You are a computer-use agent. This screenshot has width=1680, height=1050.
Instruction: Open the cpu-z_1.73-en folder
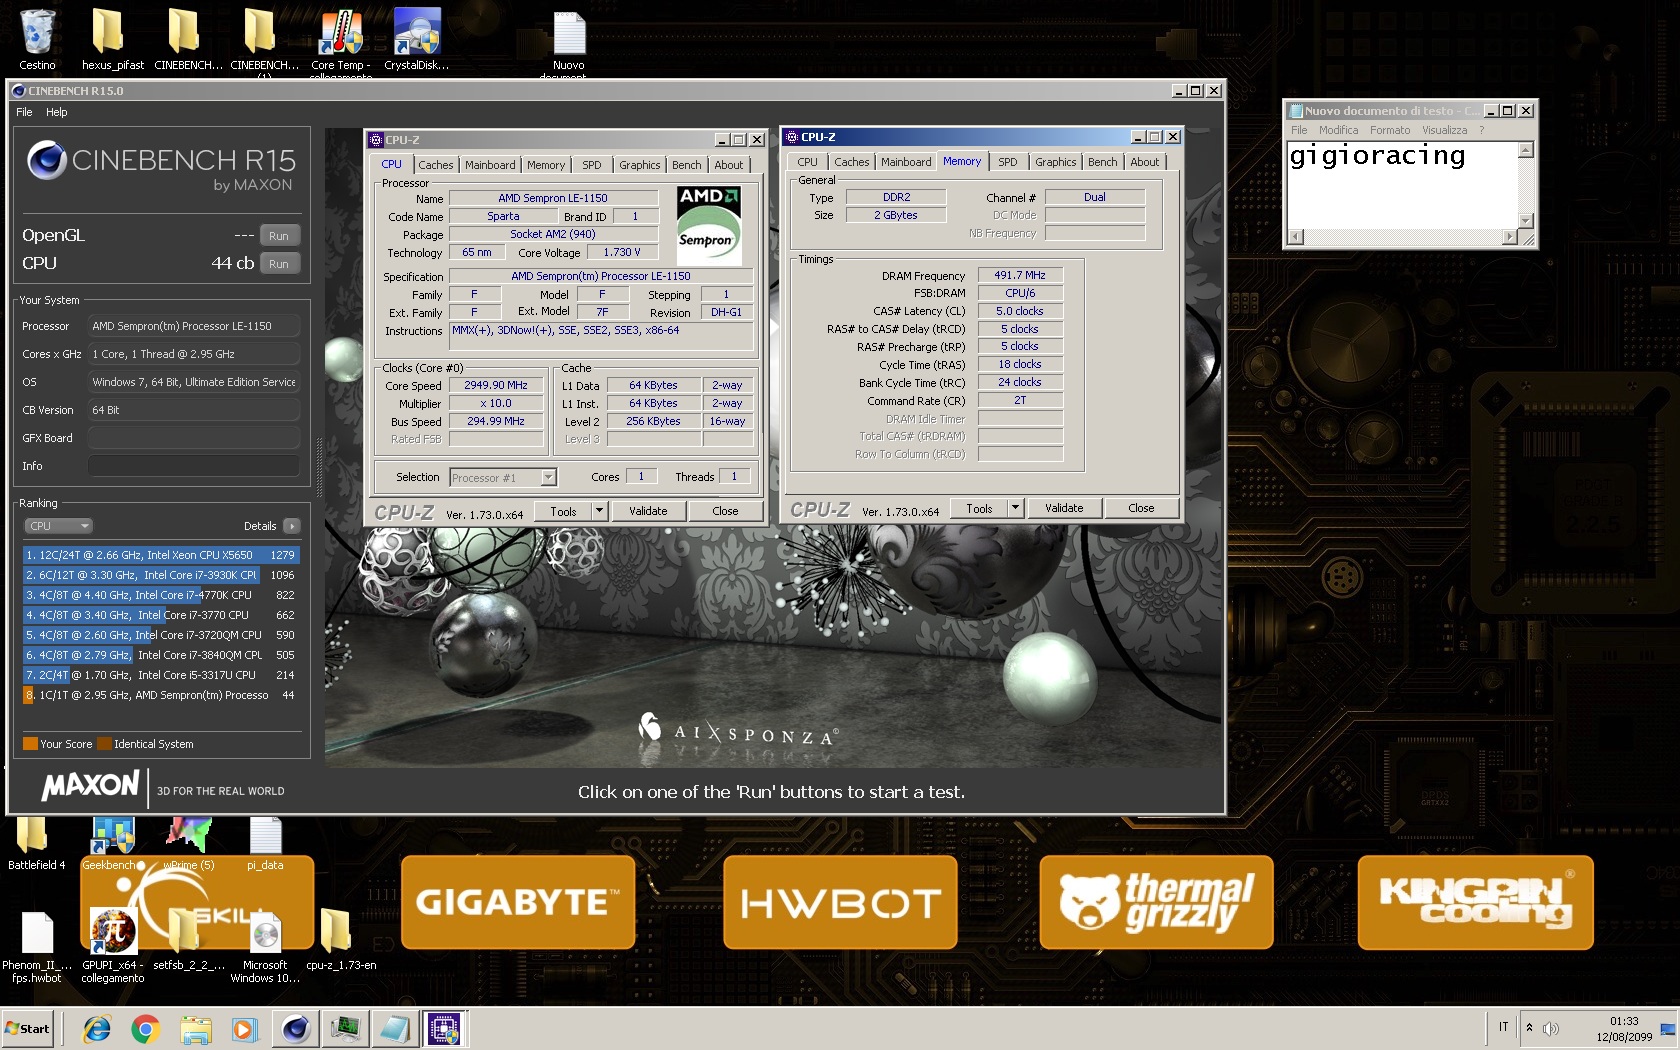coord(341,940)
